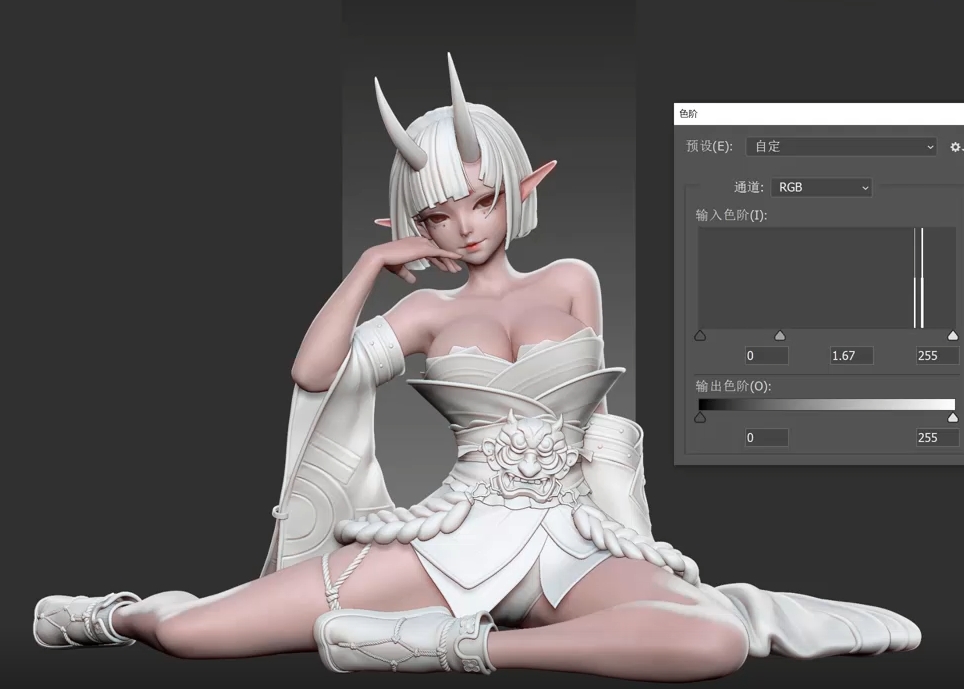This screenshot has width=964, height=689.
Task: Click the 预设(E) label
Action: pyautogui.click(x=709, y=146)
